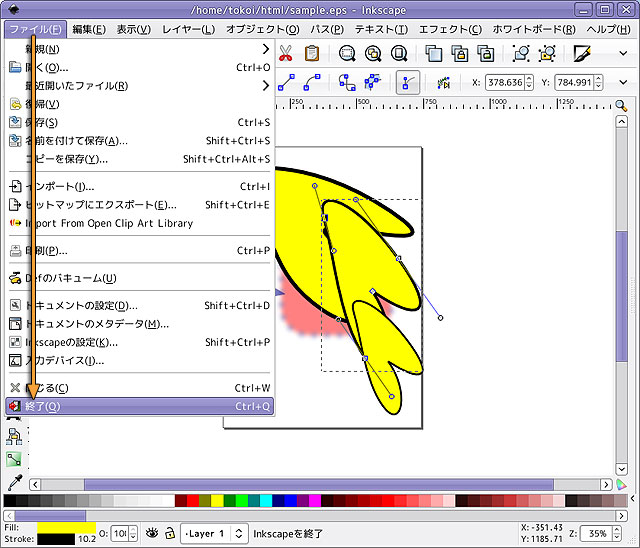The image size is (640, 548).
Task: Click the Cut scissors icon
Action: coord(286,53)
